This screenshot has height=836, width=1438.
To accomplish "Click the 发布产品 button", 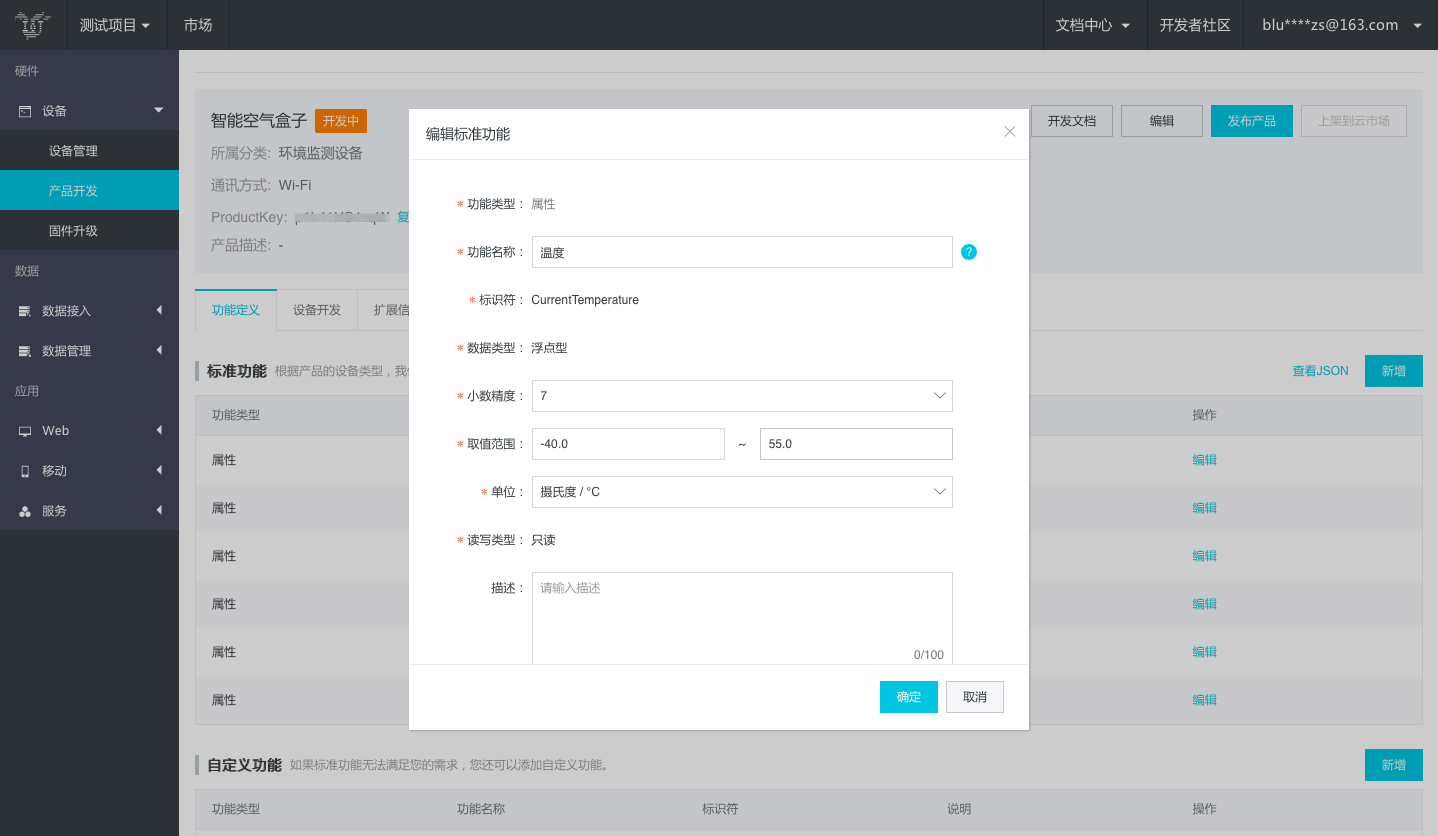I will (x=1252, y=121).
